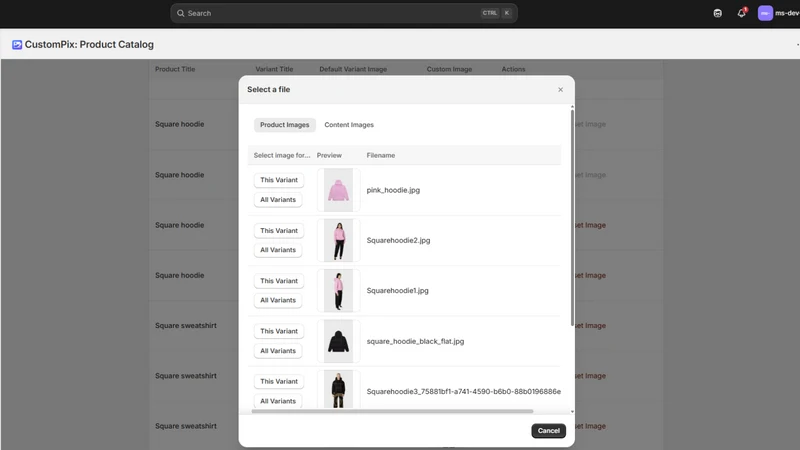Choose This Variant for pink_hoodie.jpg

tap(279, 180)
